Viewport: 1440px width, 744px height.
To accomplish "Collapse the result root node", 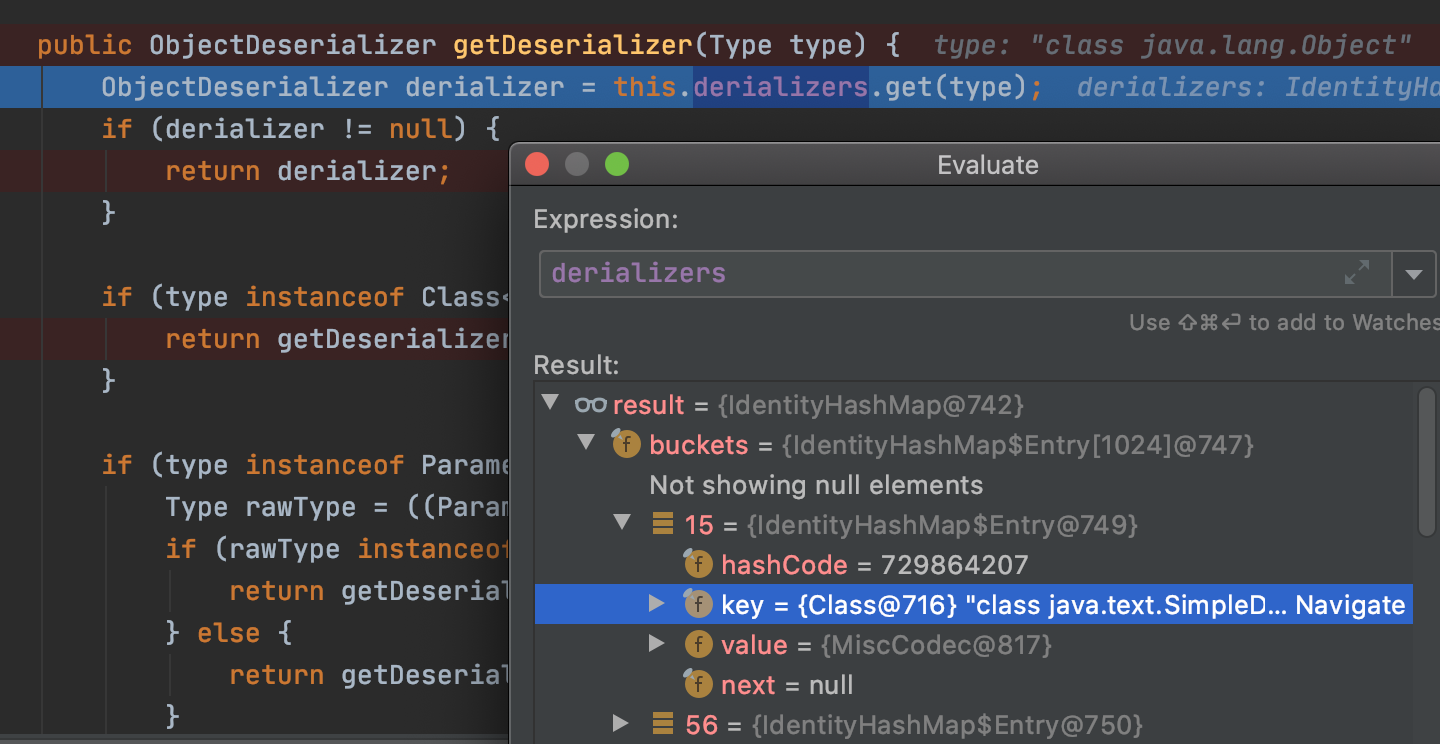I will 549,404.
